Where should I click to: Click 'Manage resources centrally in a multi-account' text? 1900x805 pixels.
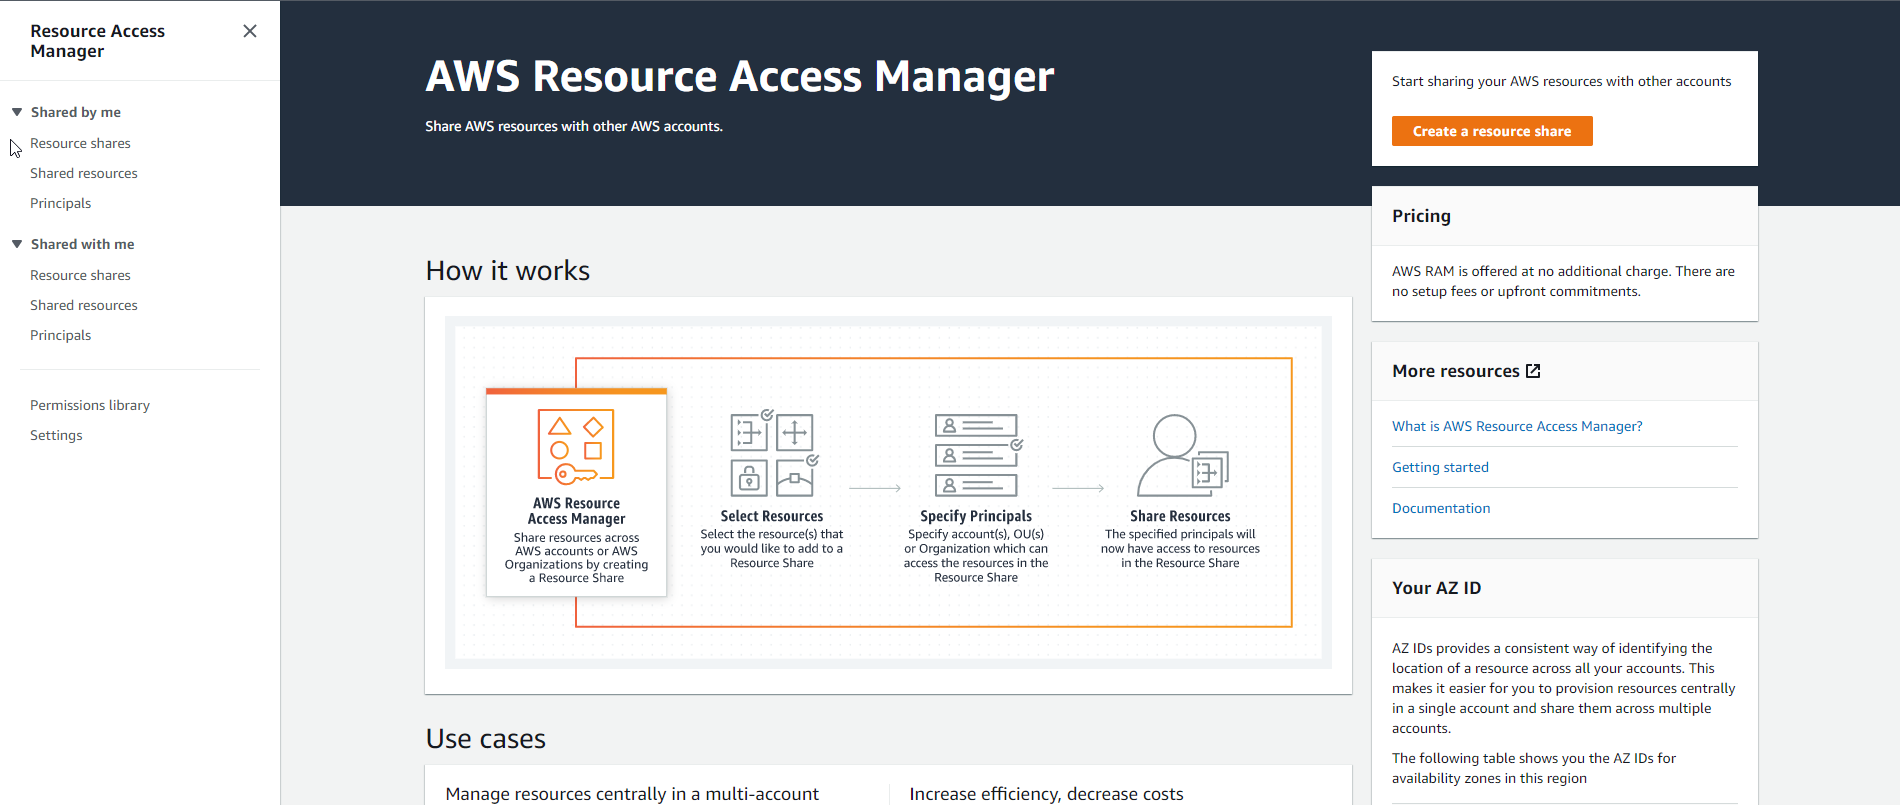pyautogui.click(x=632, y=793)
